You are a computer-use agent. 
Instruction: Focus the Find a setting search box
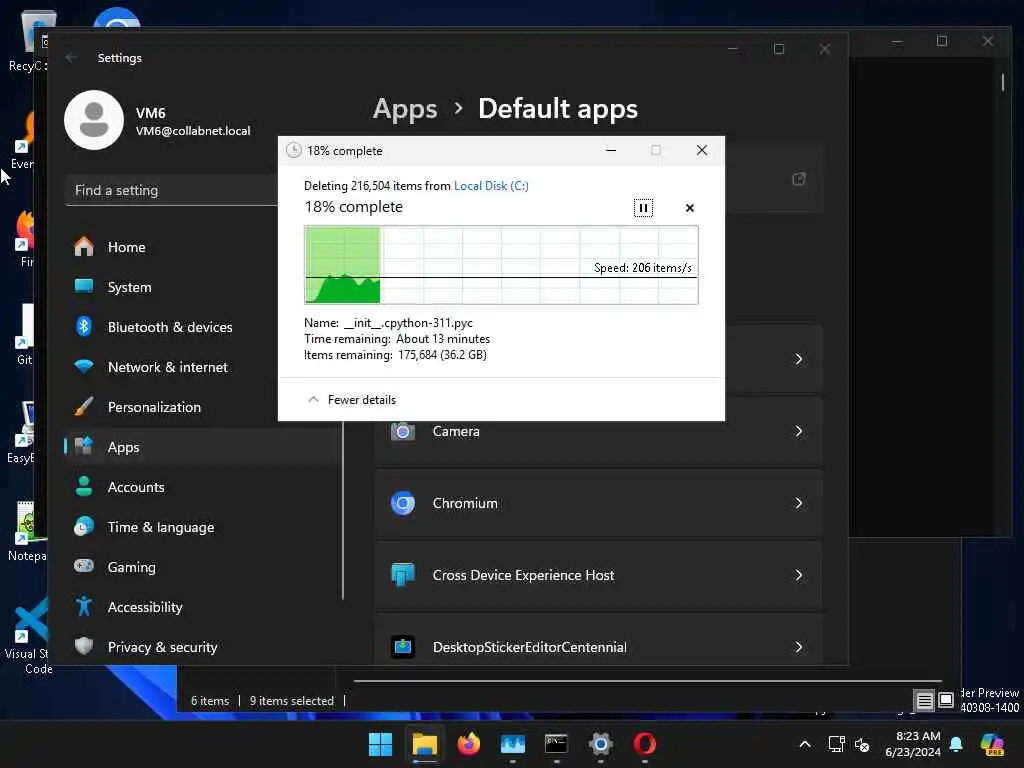tap(172, 190)
